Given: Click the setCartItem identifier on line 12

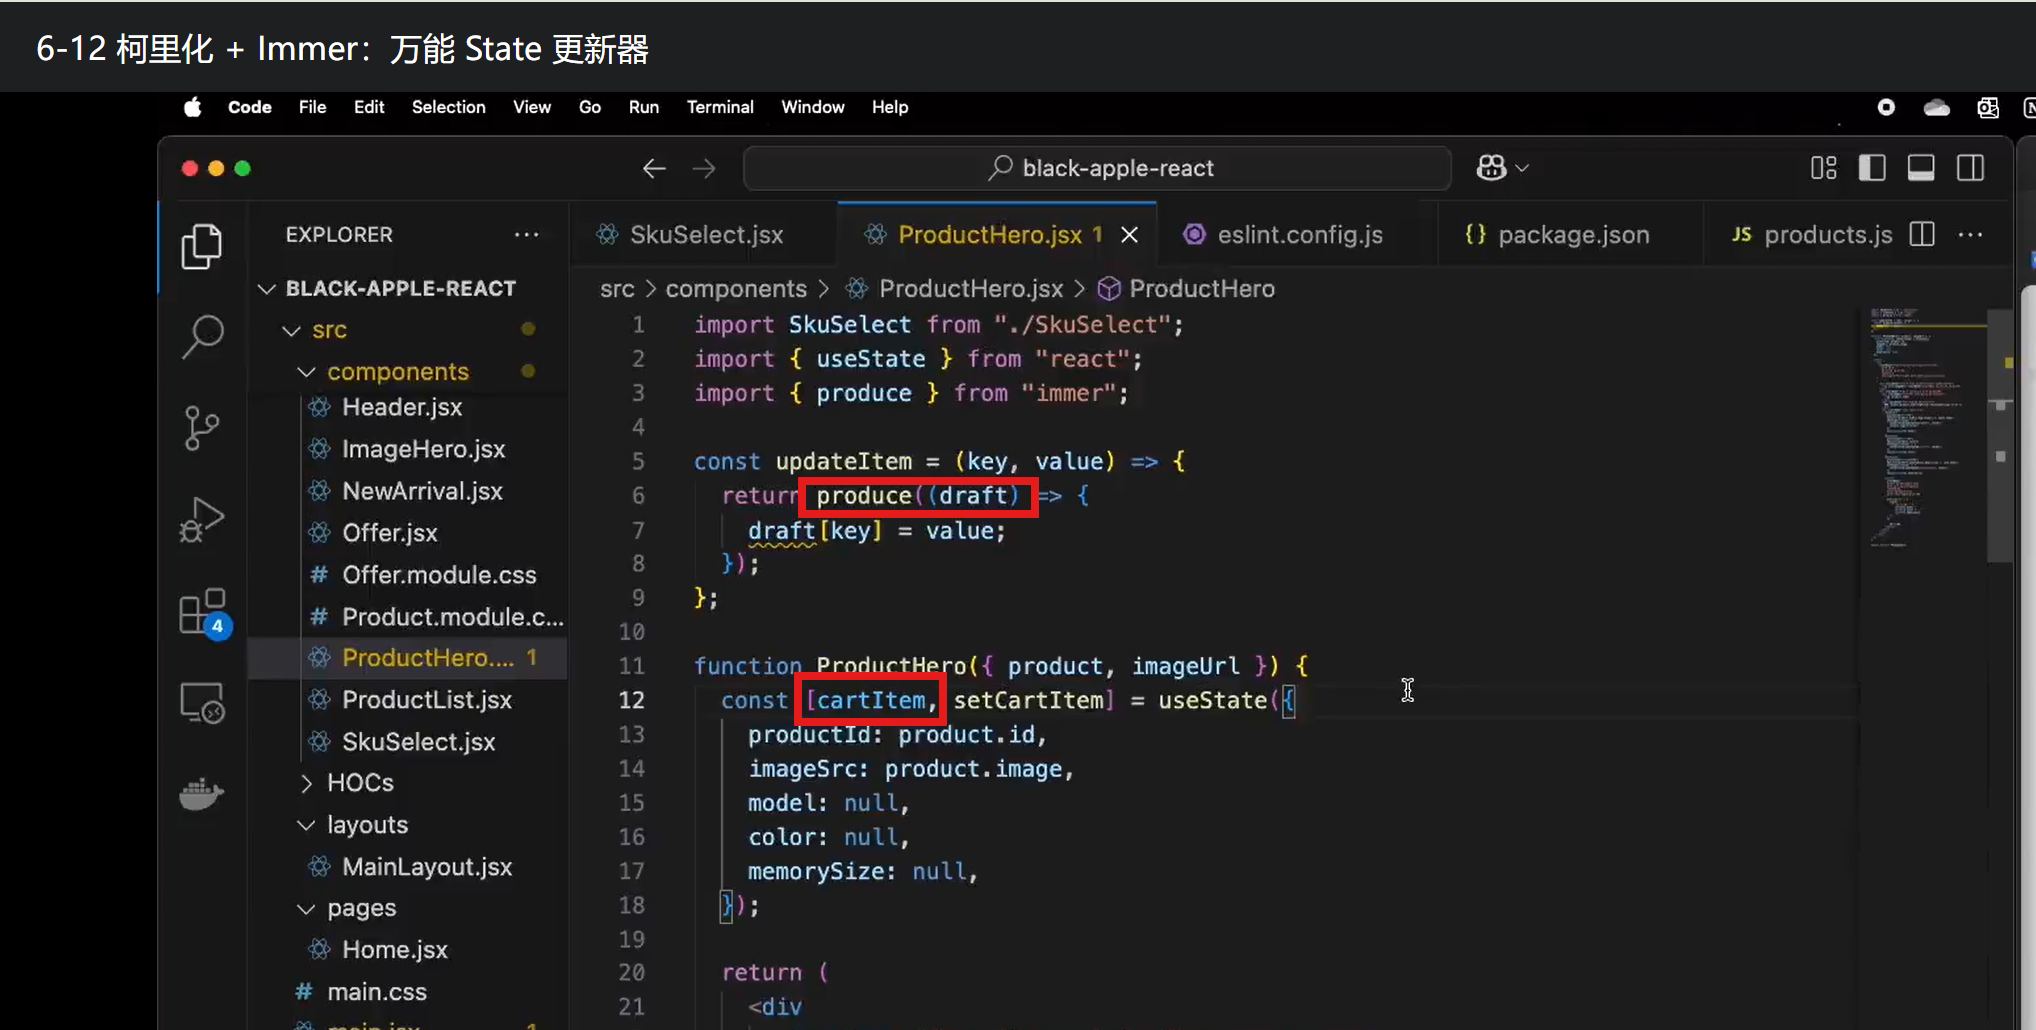Looking at the screenshot, I should (1028, 700).
